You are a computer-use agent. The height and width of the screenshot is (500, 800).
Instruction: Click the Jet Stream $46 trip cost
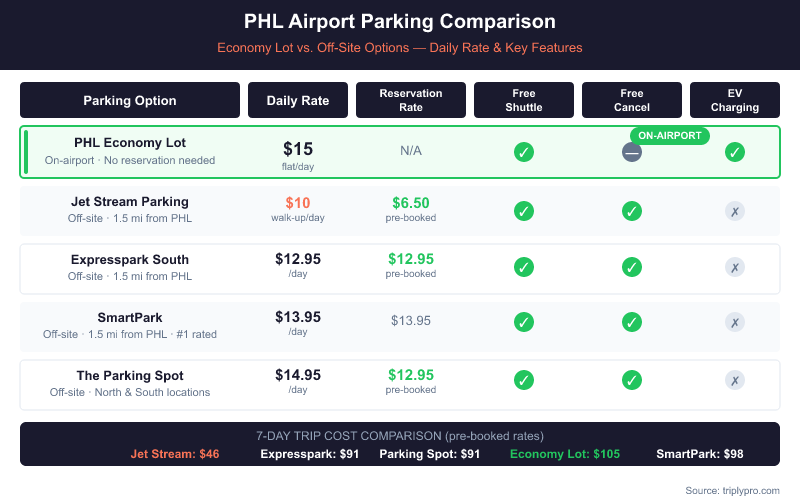pos(175,454)
